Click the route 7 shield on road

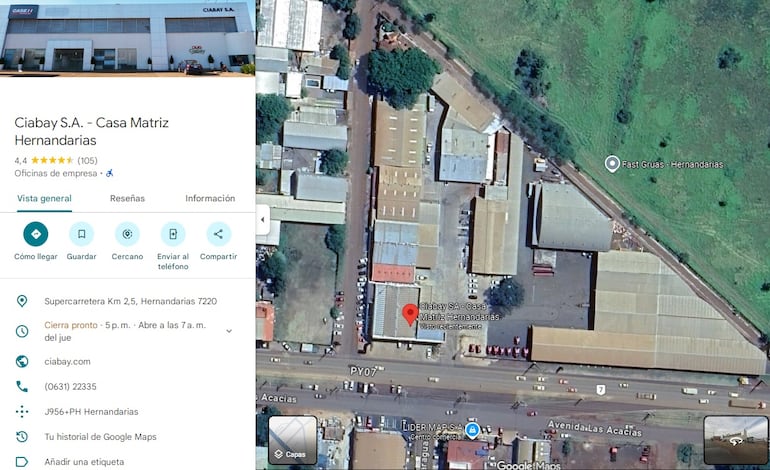(601, 389)
